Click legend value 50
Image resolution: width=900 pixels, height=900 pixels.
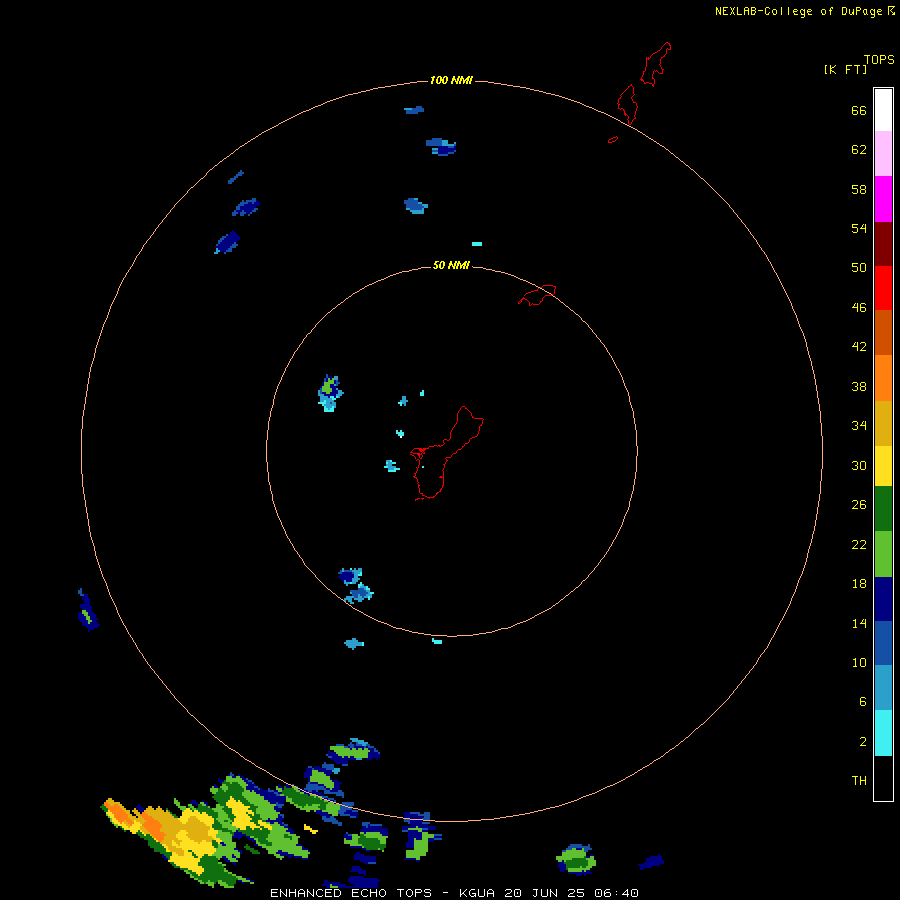(859, 268)
